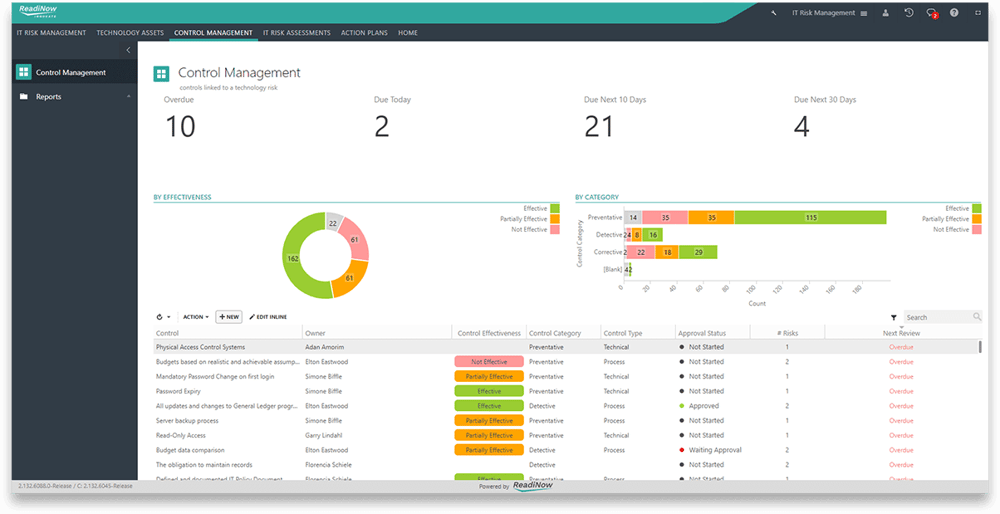Click the search magnifier icon
This screenshot has width=1000, height=514.
[x=976, y=317]
